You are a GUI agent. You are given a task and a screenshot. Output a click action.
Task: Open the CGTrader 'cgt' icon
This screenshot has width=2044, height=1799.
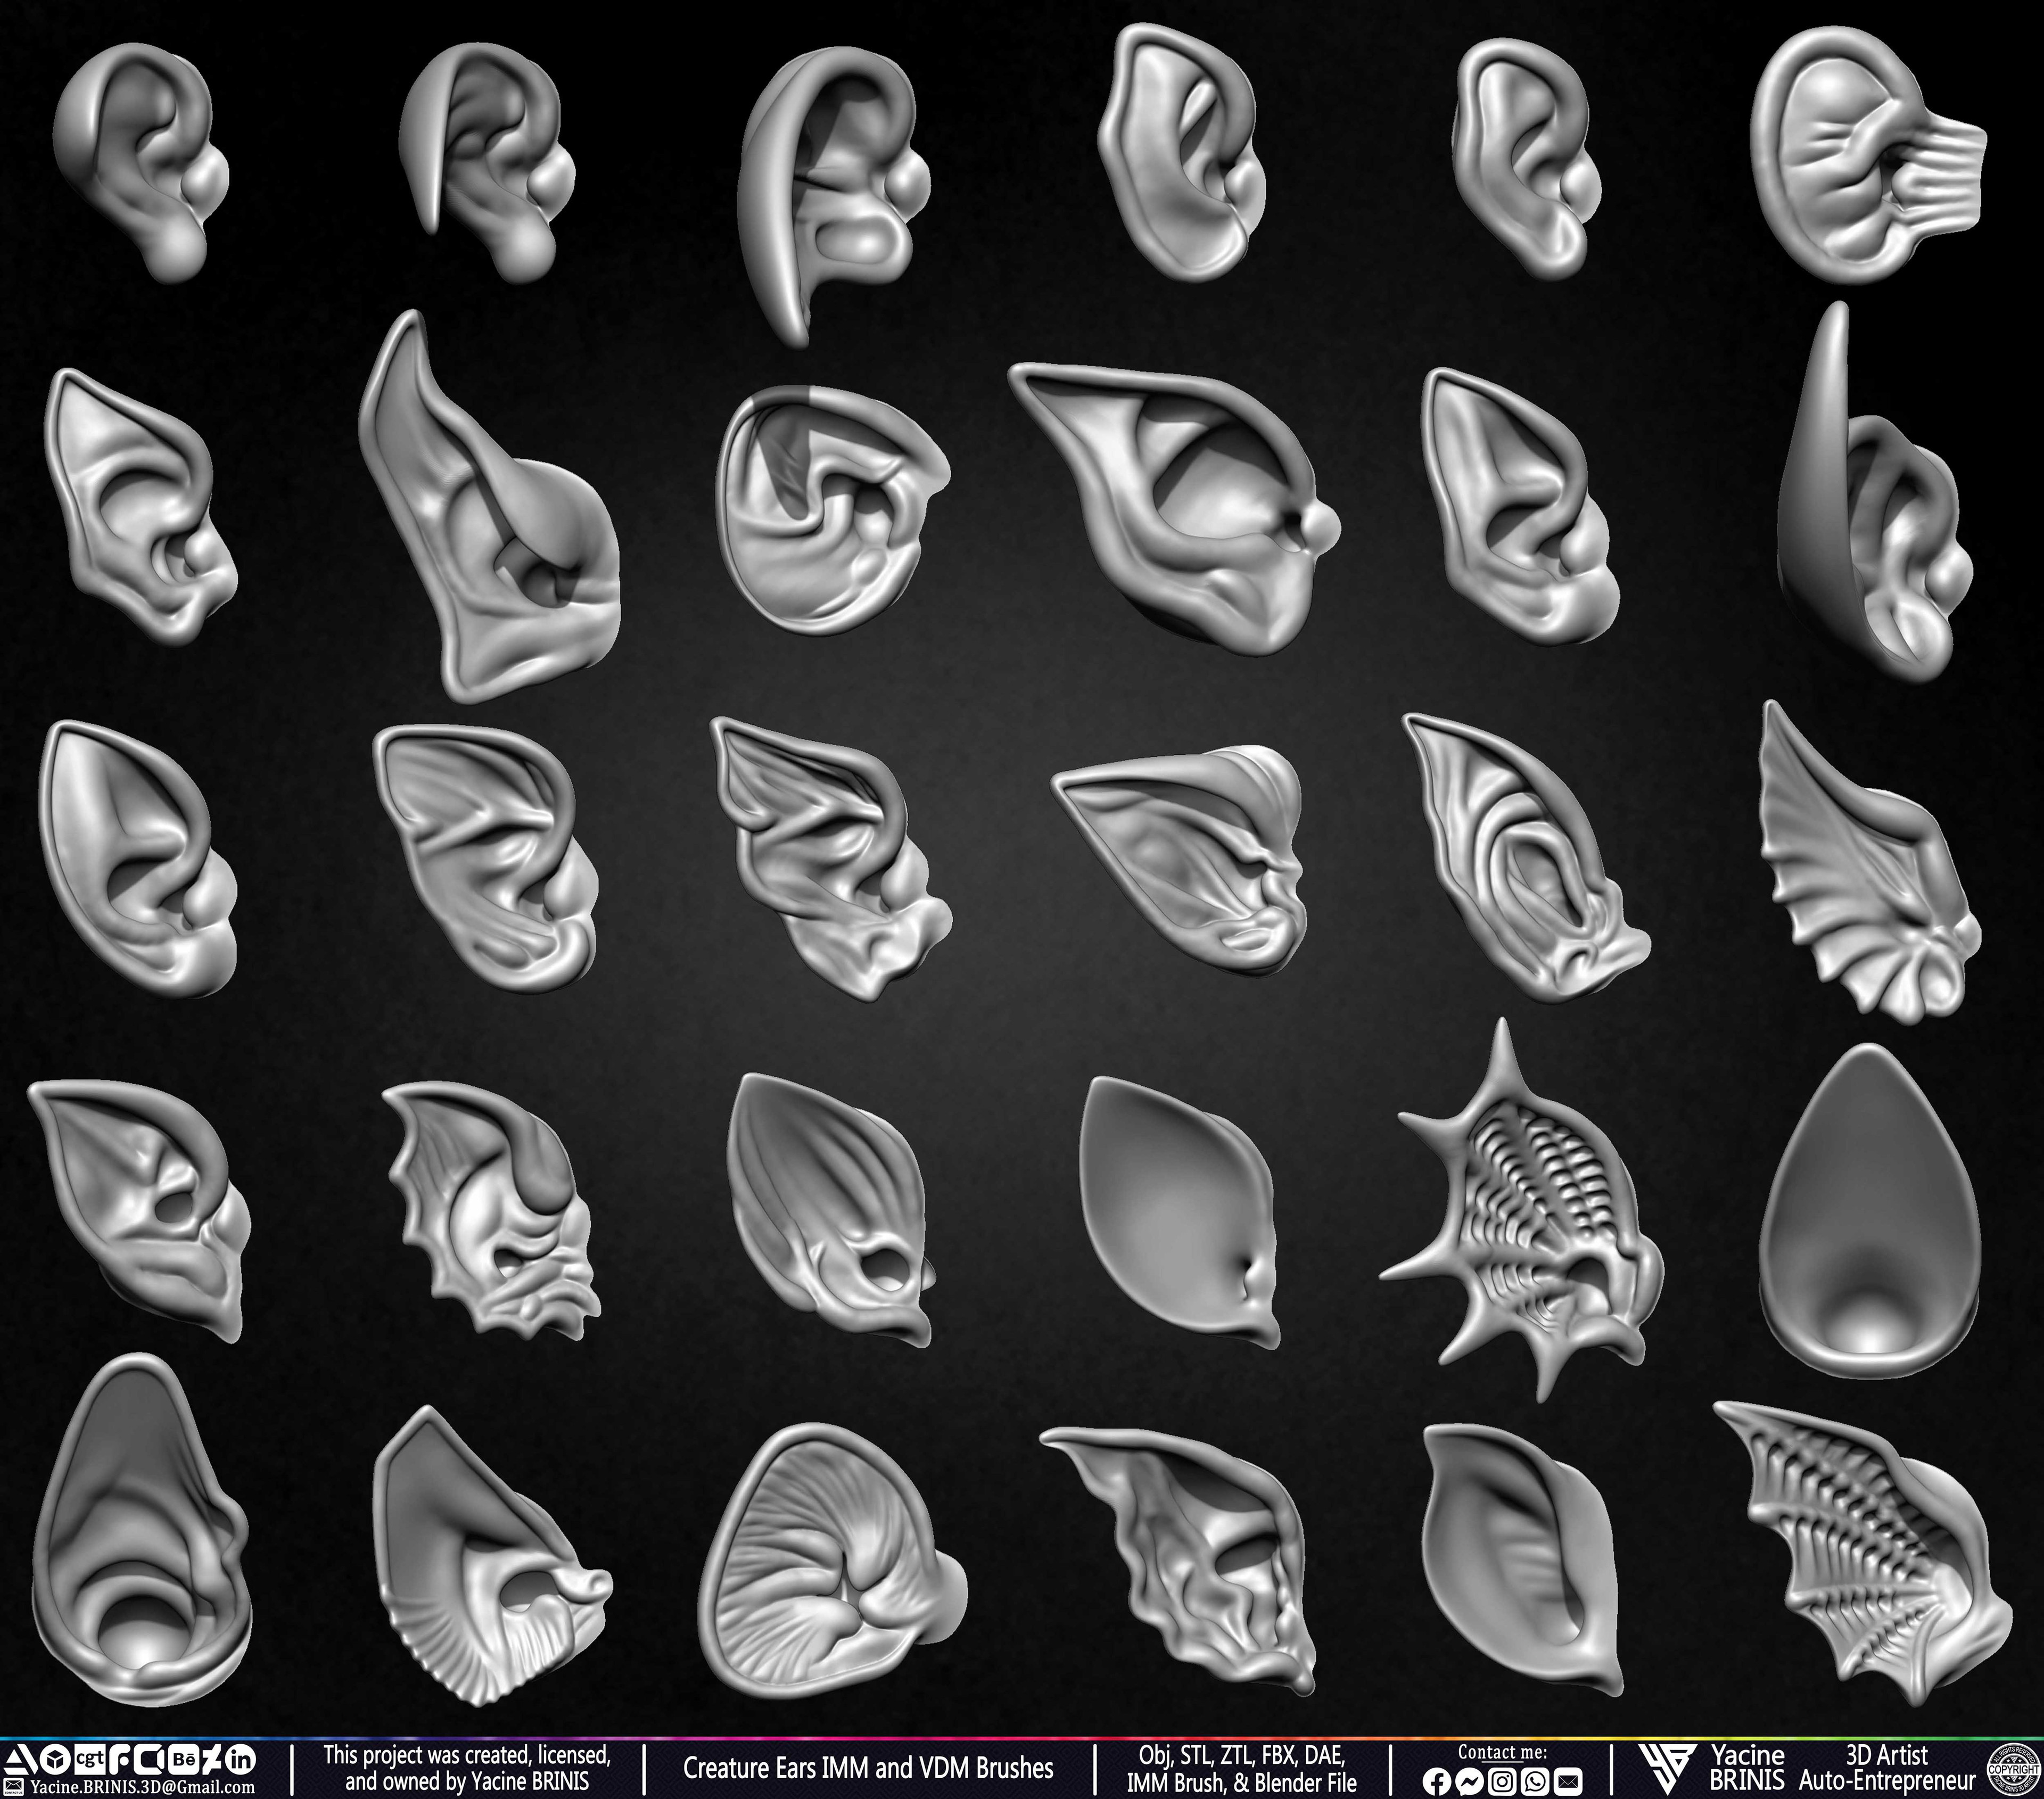[90, 1759]
